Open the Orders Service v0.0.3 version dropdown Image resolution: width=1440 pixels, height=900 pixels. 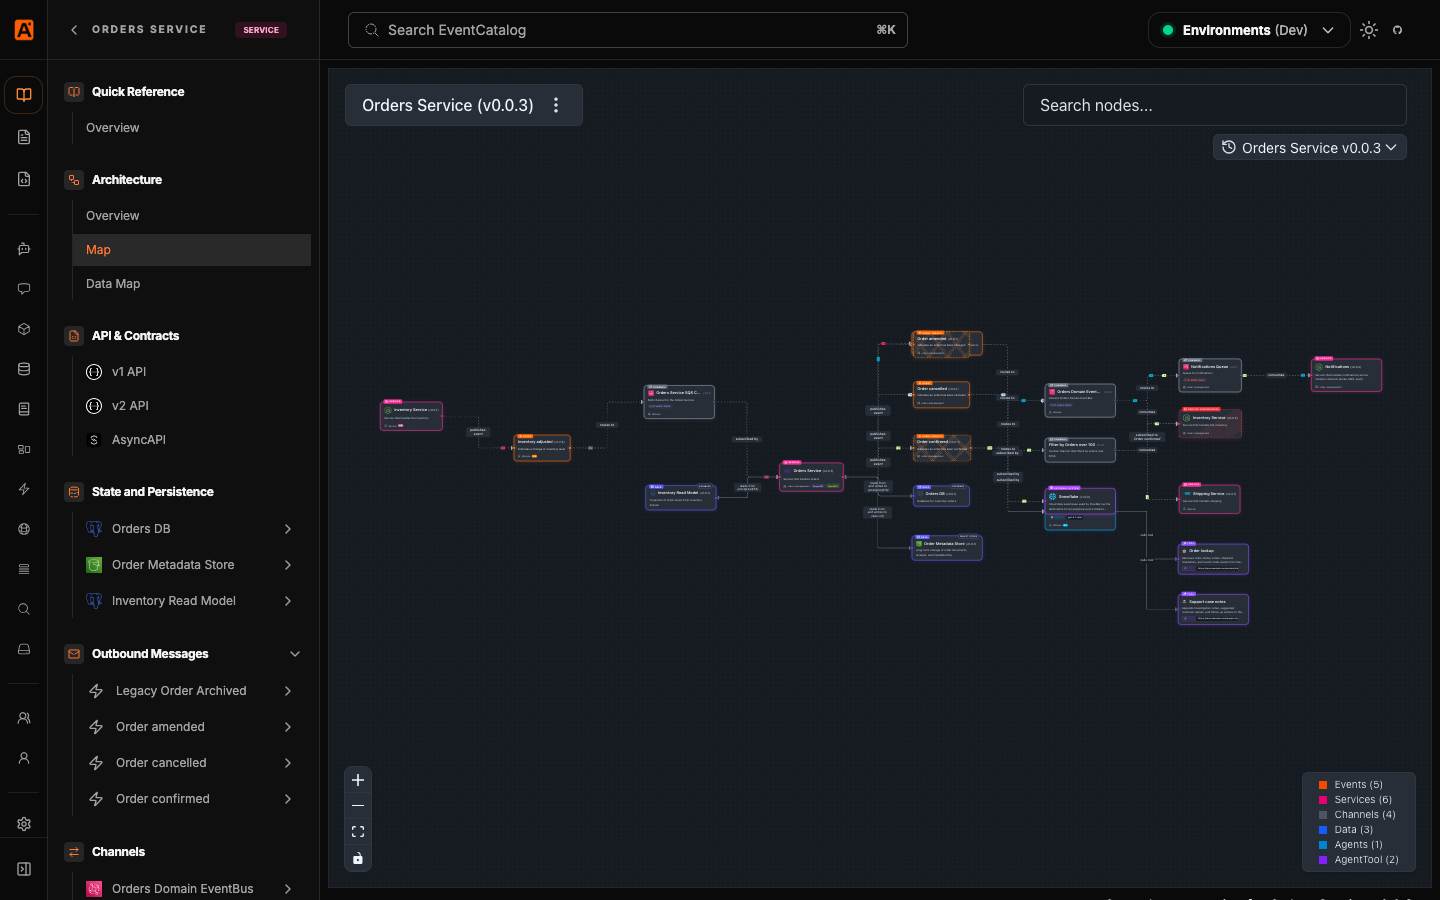coord(1310,147)
